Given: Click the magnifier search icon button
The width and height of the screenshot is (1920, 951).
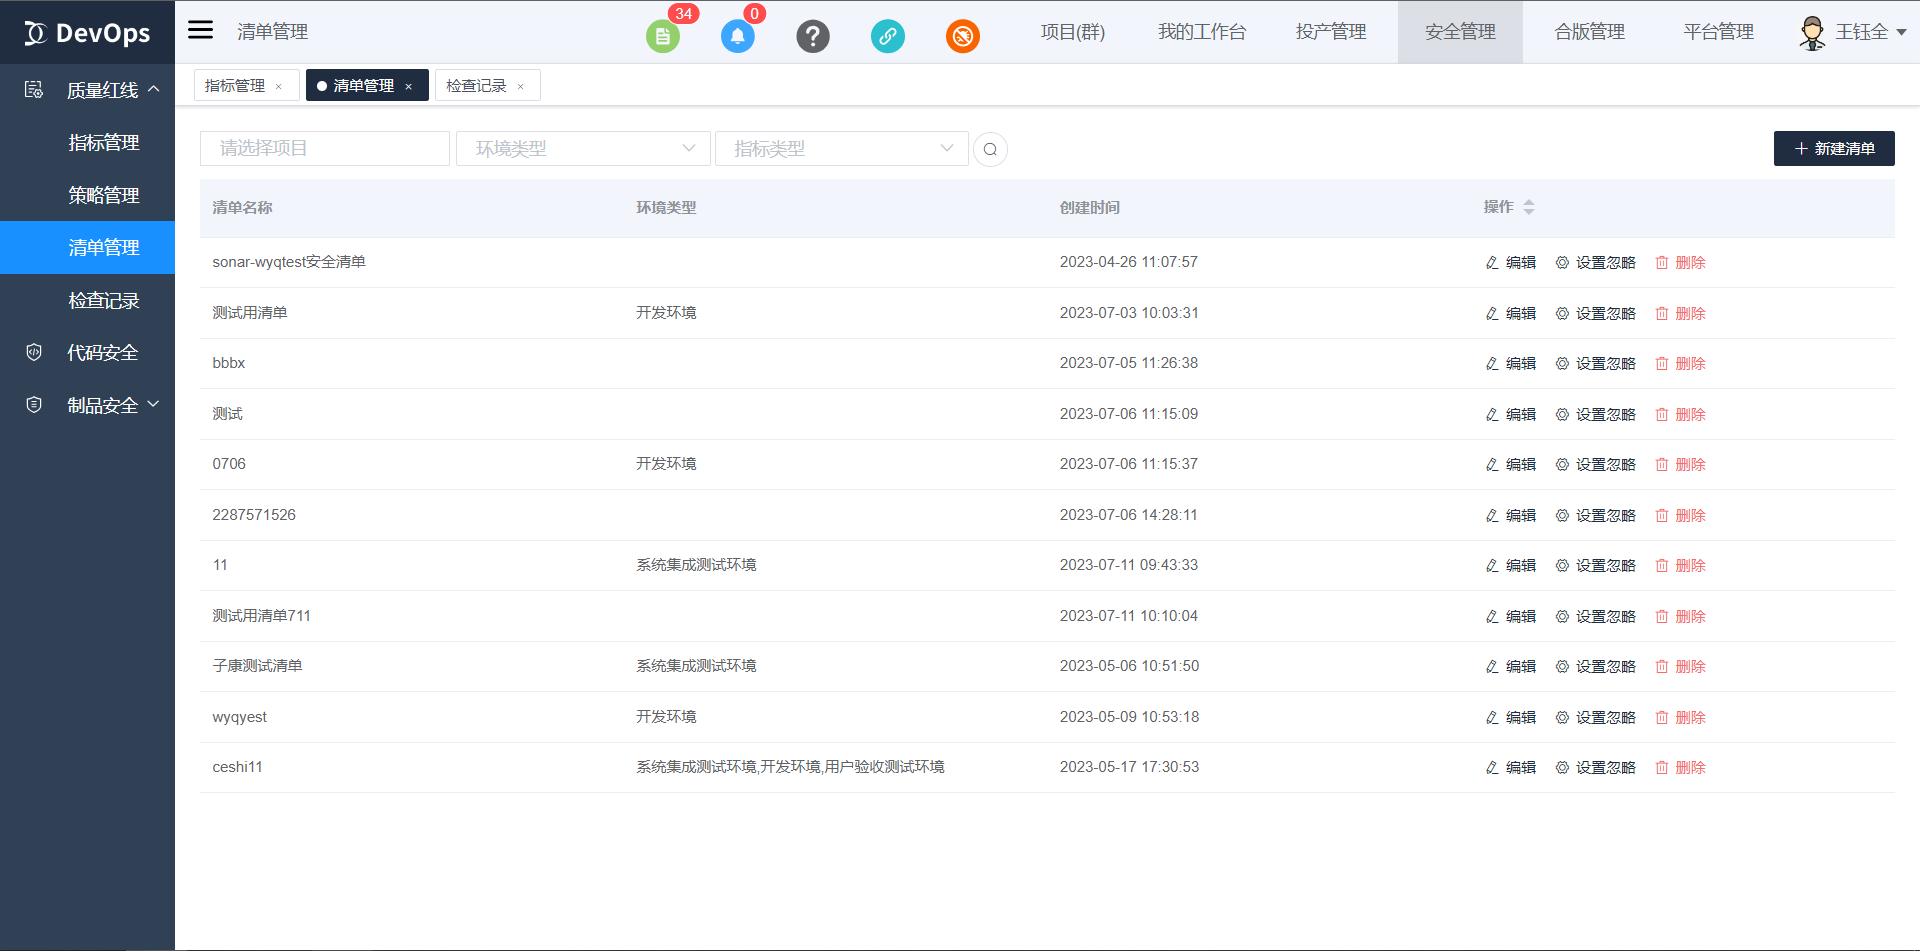Looking at the screenshot, I should point(990,149).
